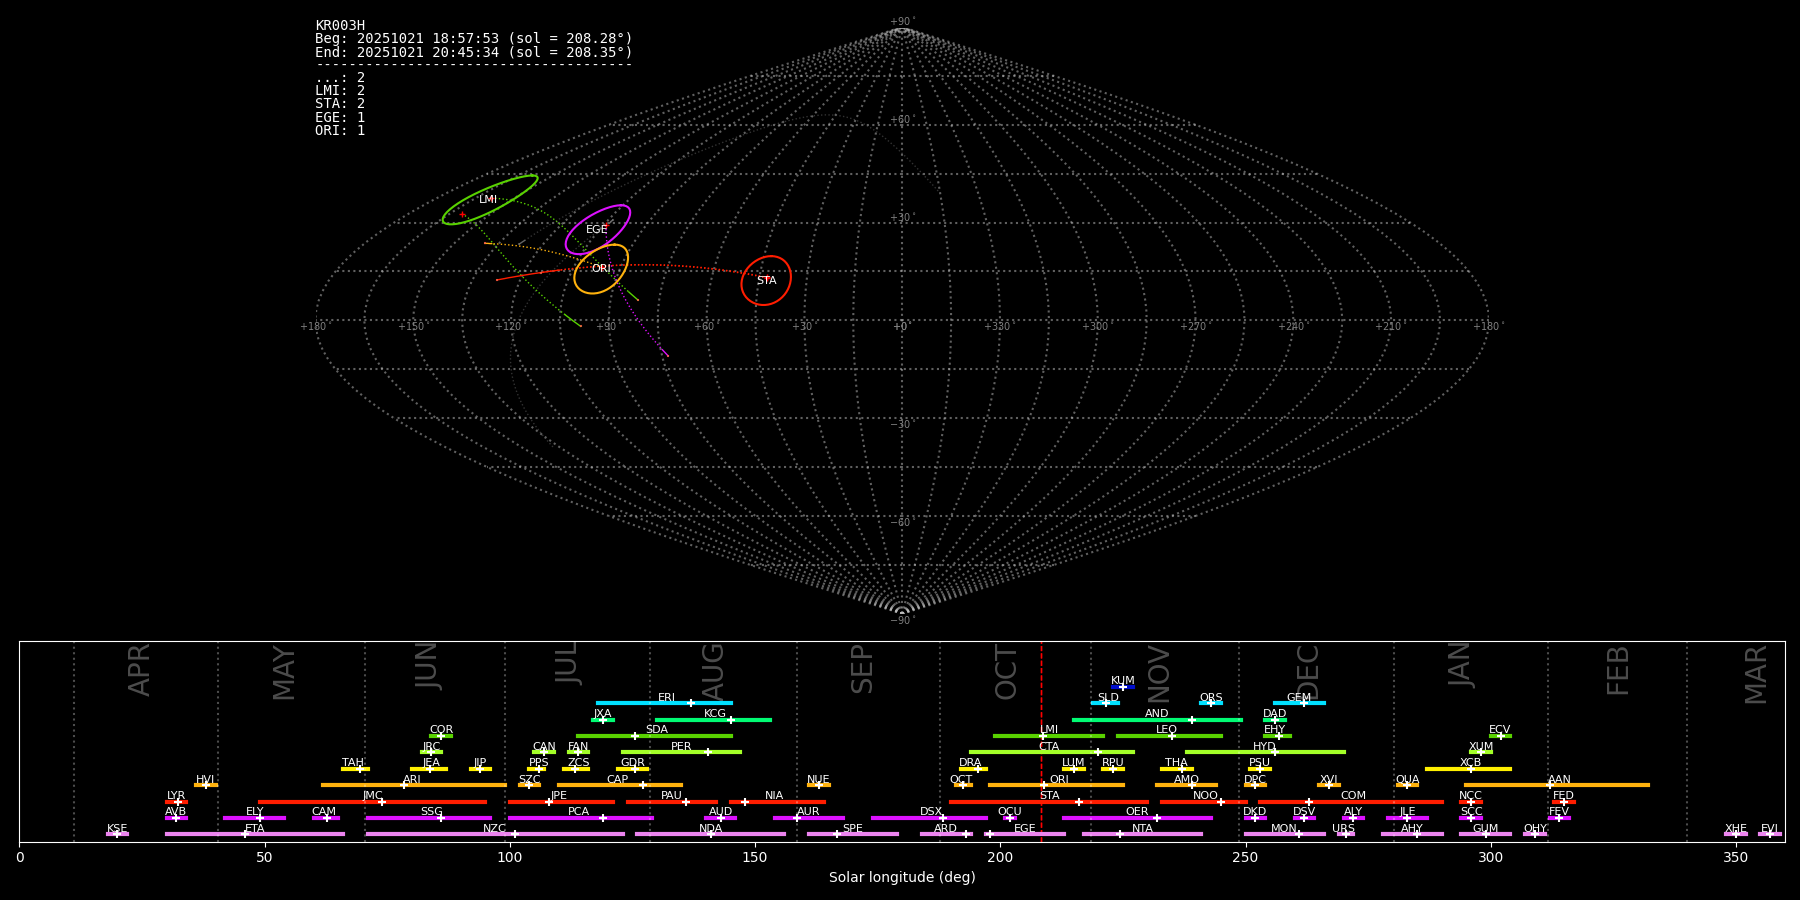Click the AAN shower bar in timeline
This screenshot has height=900, width=1800.
tap(1557, 785)
